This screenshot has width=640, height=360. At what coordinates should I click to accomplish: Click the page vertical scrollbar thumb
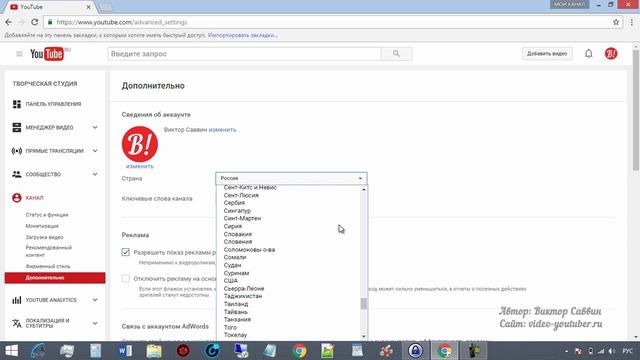636,110
